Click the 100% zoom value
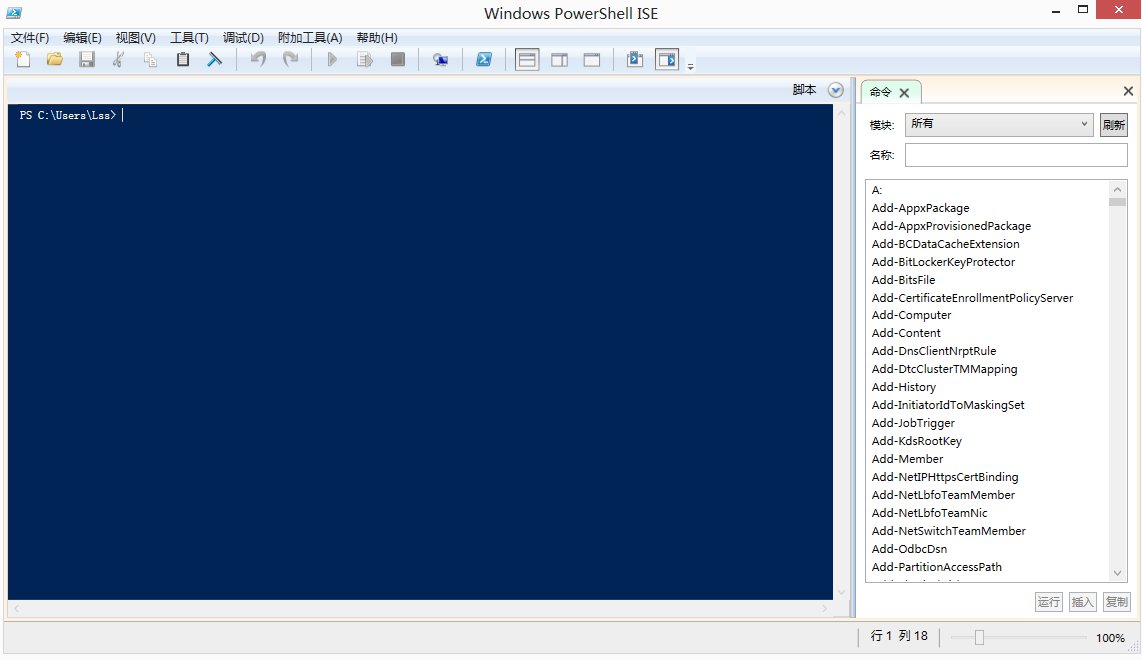Screen dimensions: 1142x660 (1110, 637)
